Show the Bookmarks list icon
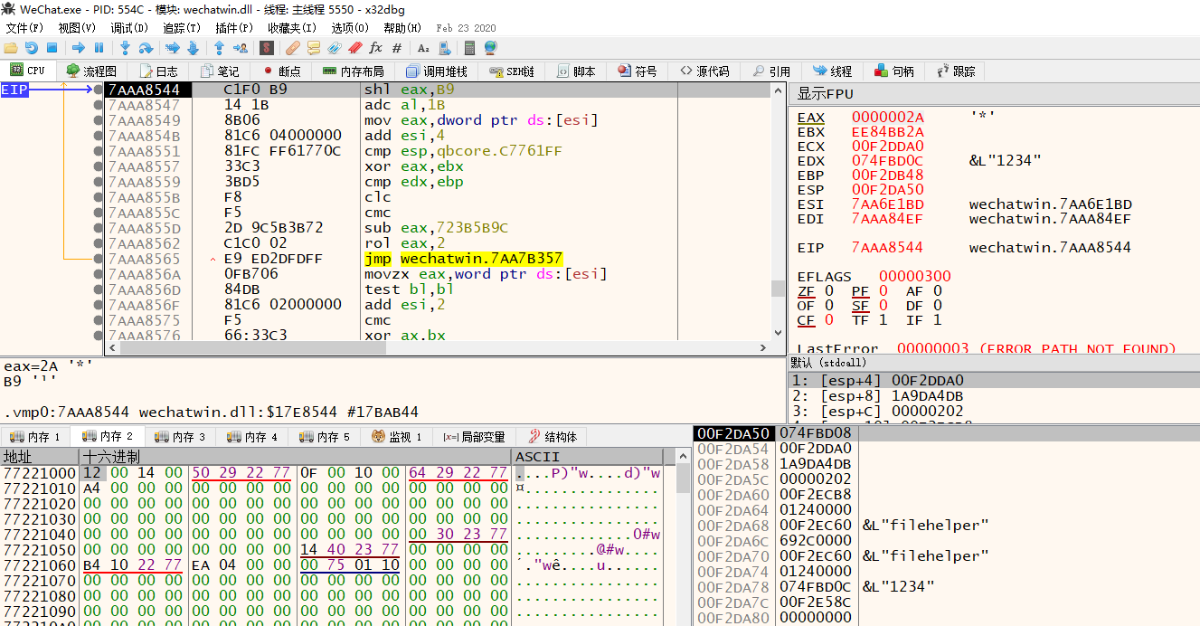Screen dimensions: 1200x626 coord(355,48)
